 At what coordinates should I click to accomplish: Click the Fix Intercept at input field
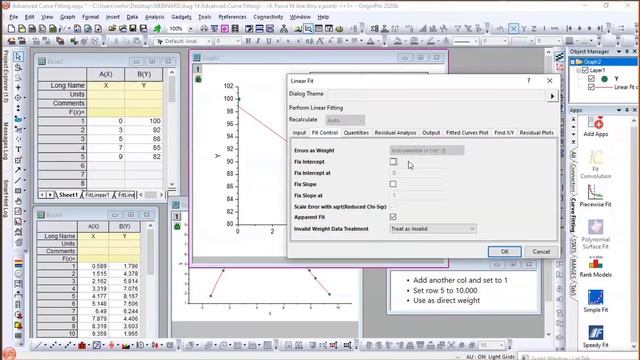click(x=418, y=173)
